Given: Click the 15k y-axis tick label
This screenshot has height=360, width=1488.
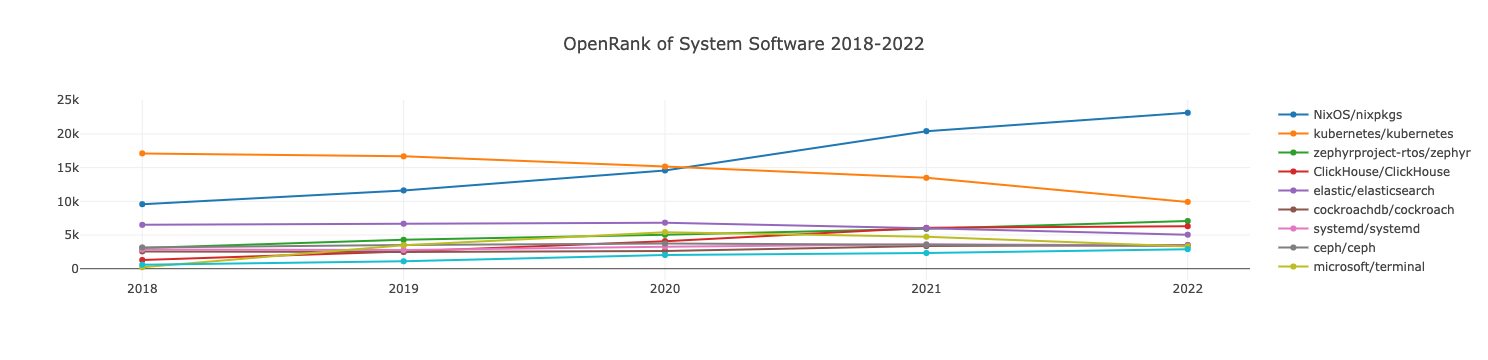Looking at the screenshot, I should coord(67,168).
